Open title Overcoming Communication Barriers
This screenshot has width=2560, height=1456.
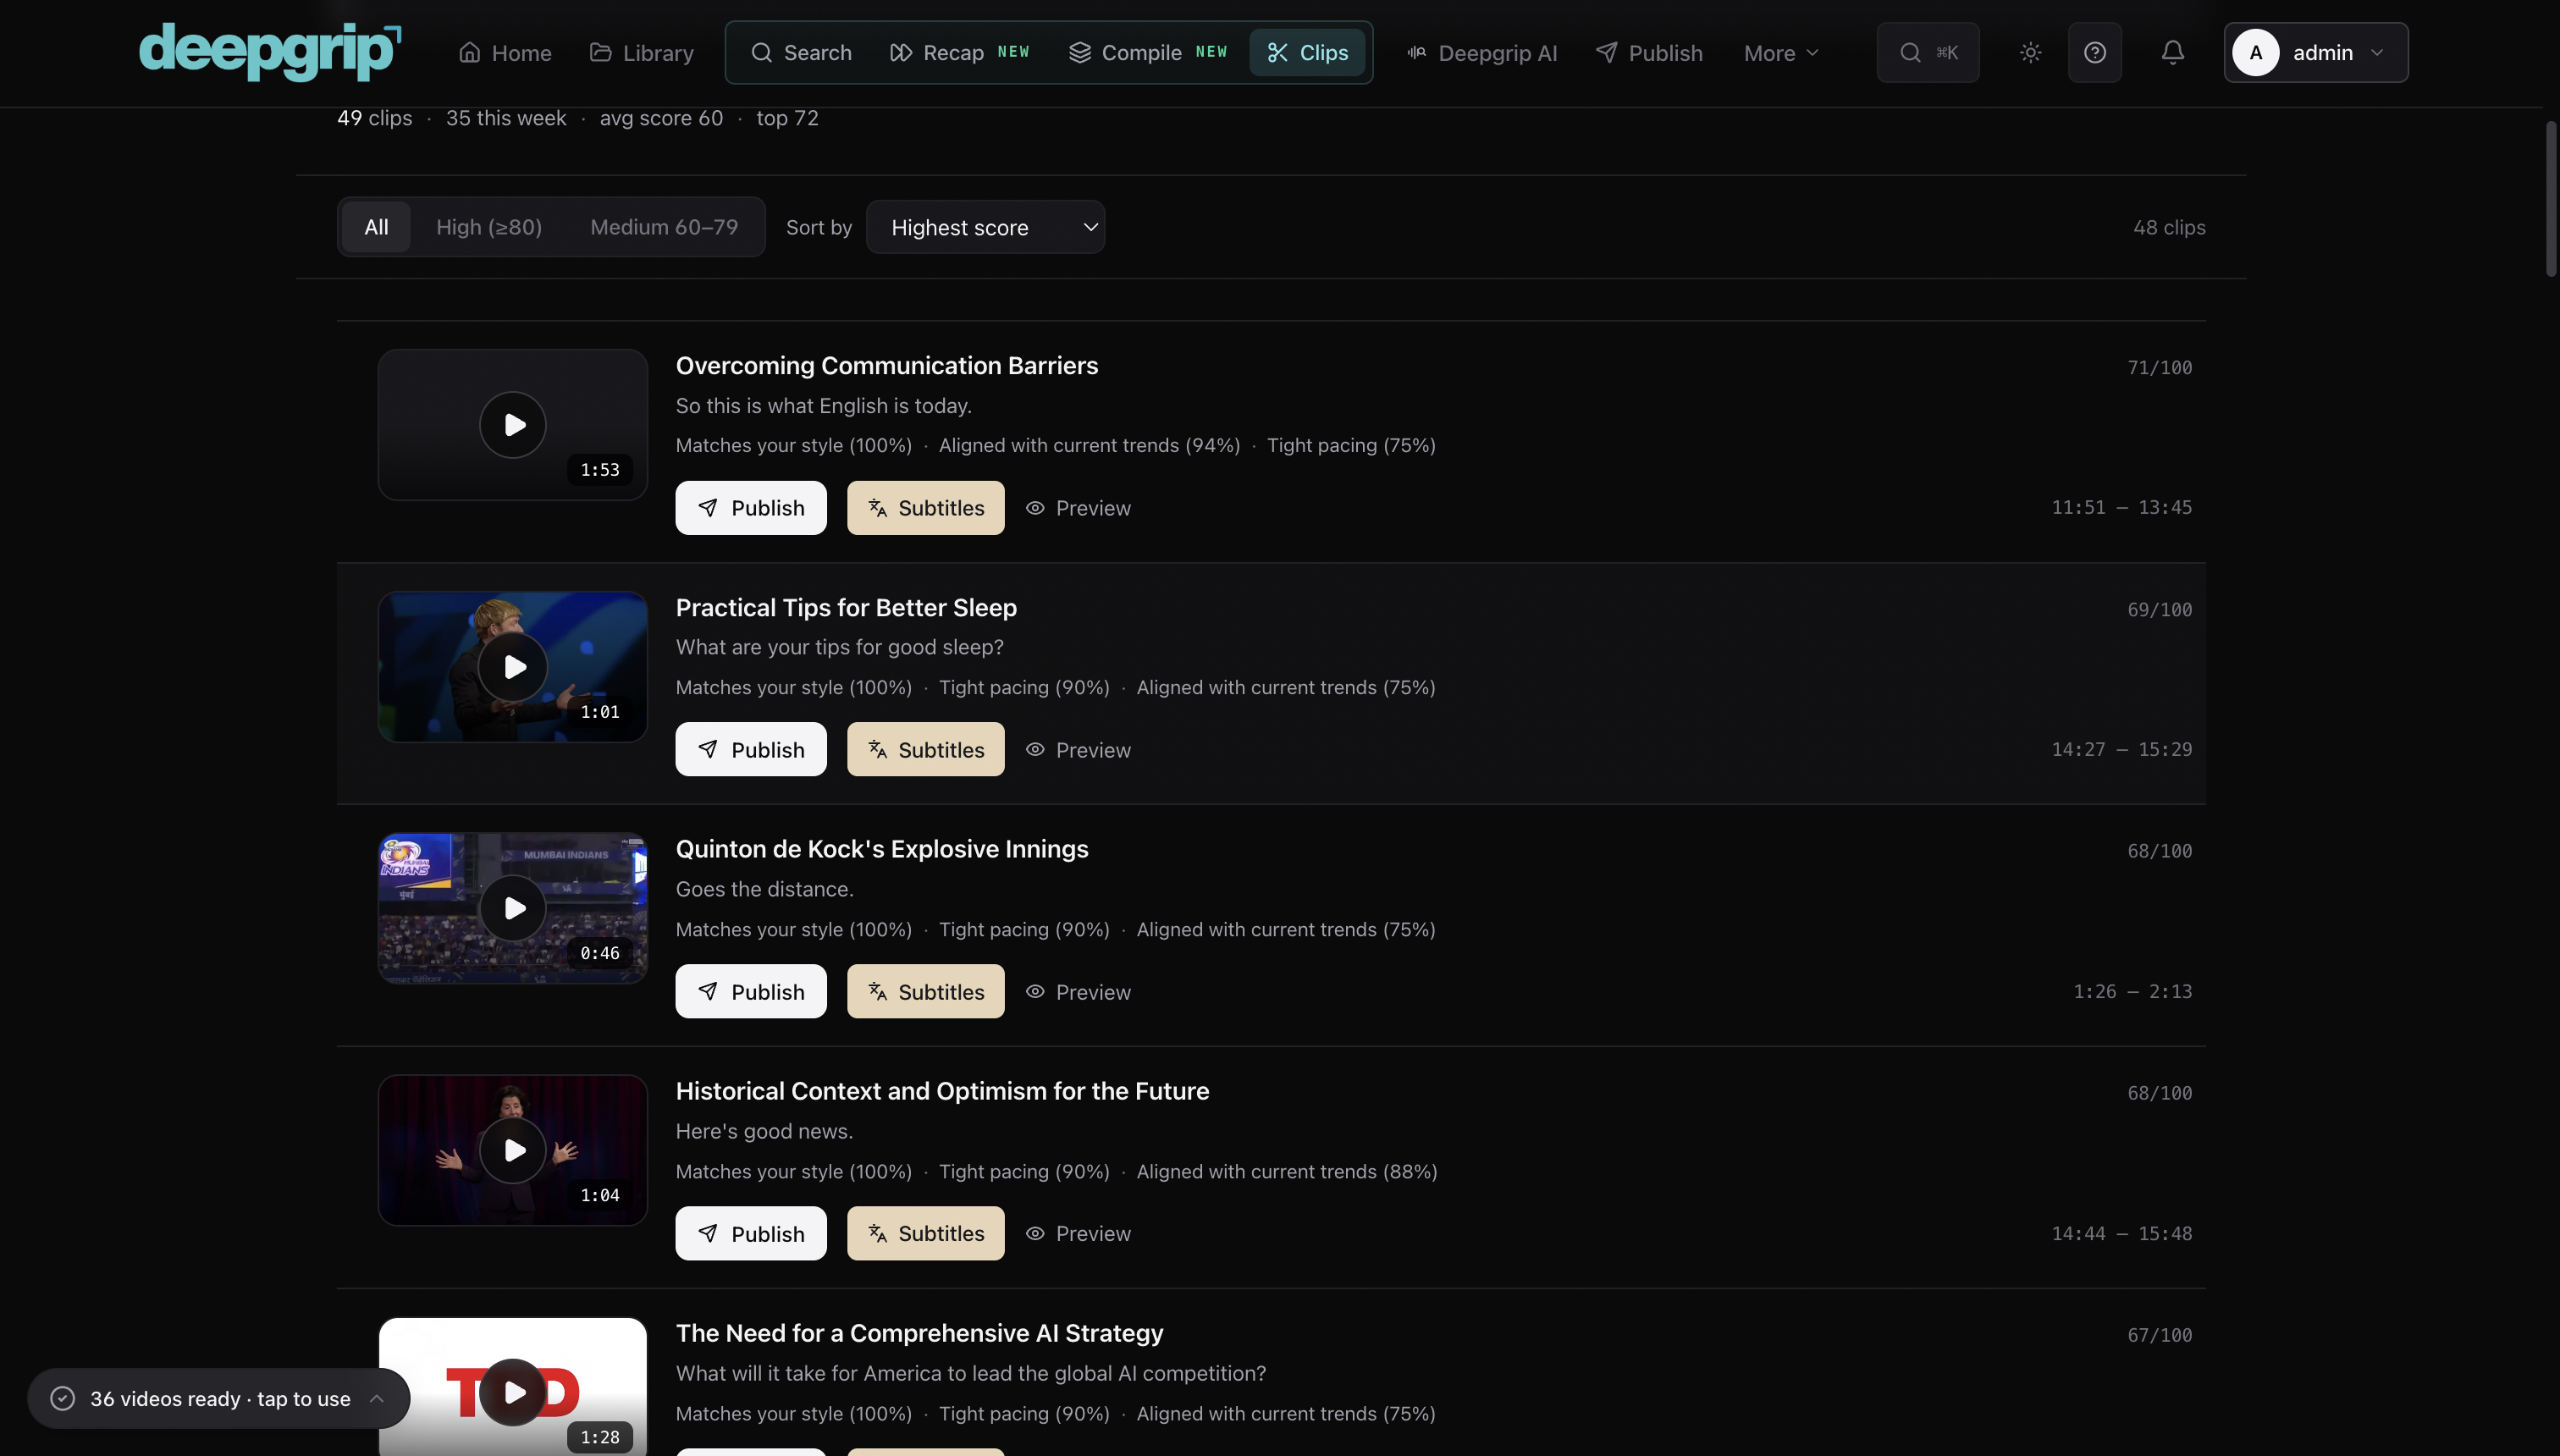(887, 366)
